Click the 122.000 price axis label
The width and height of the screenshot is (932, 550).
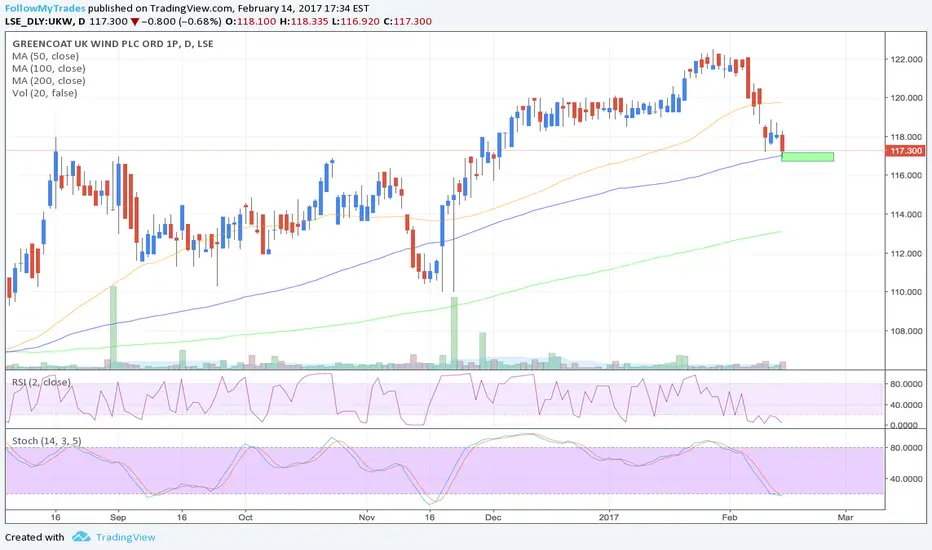pos(906,59)
